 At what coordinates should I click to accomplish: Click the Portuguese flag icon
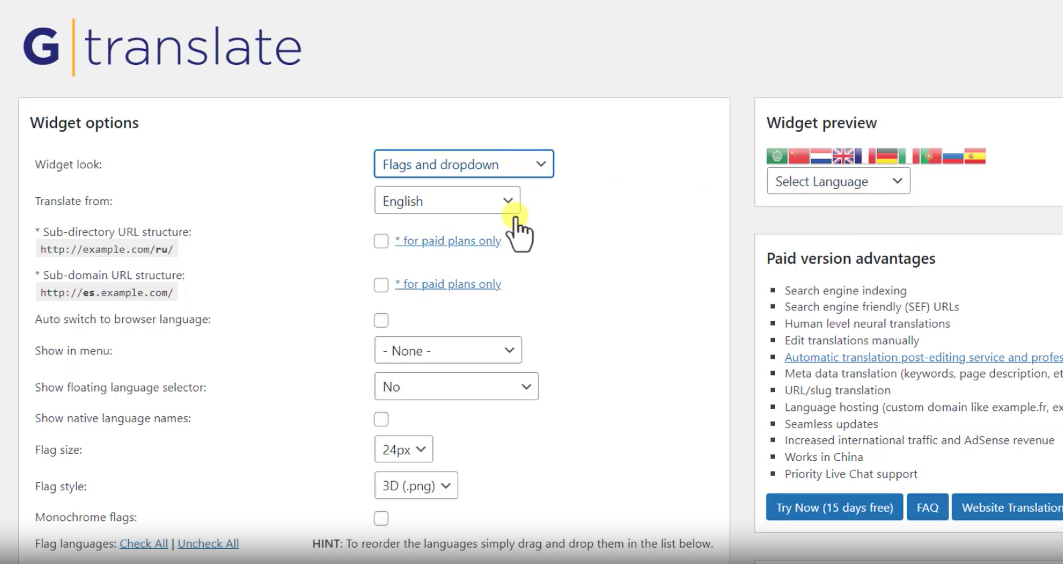pyautogui.click(x=931, y=156)
